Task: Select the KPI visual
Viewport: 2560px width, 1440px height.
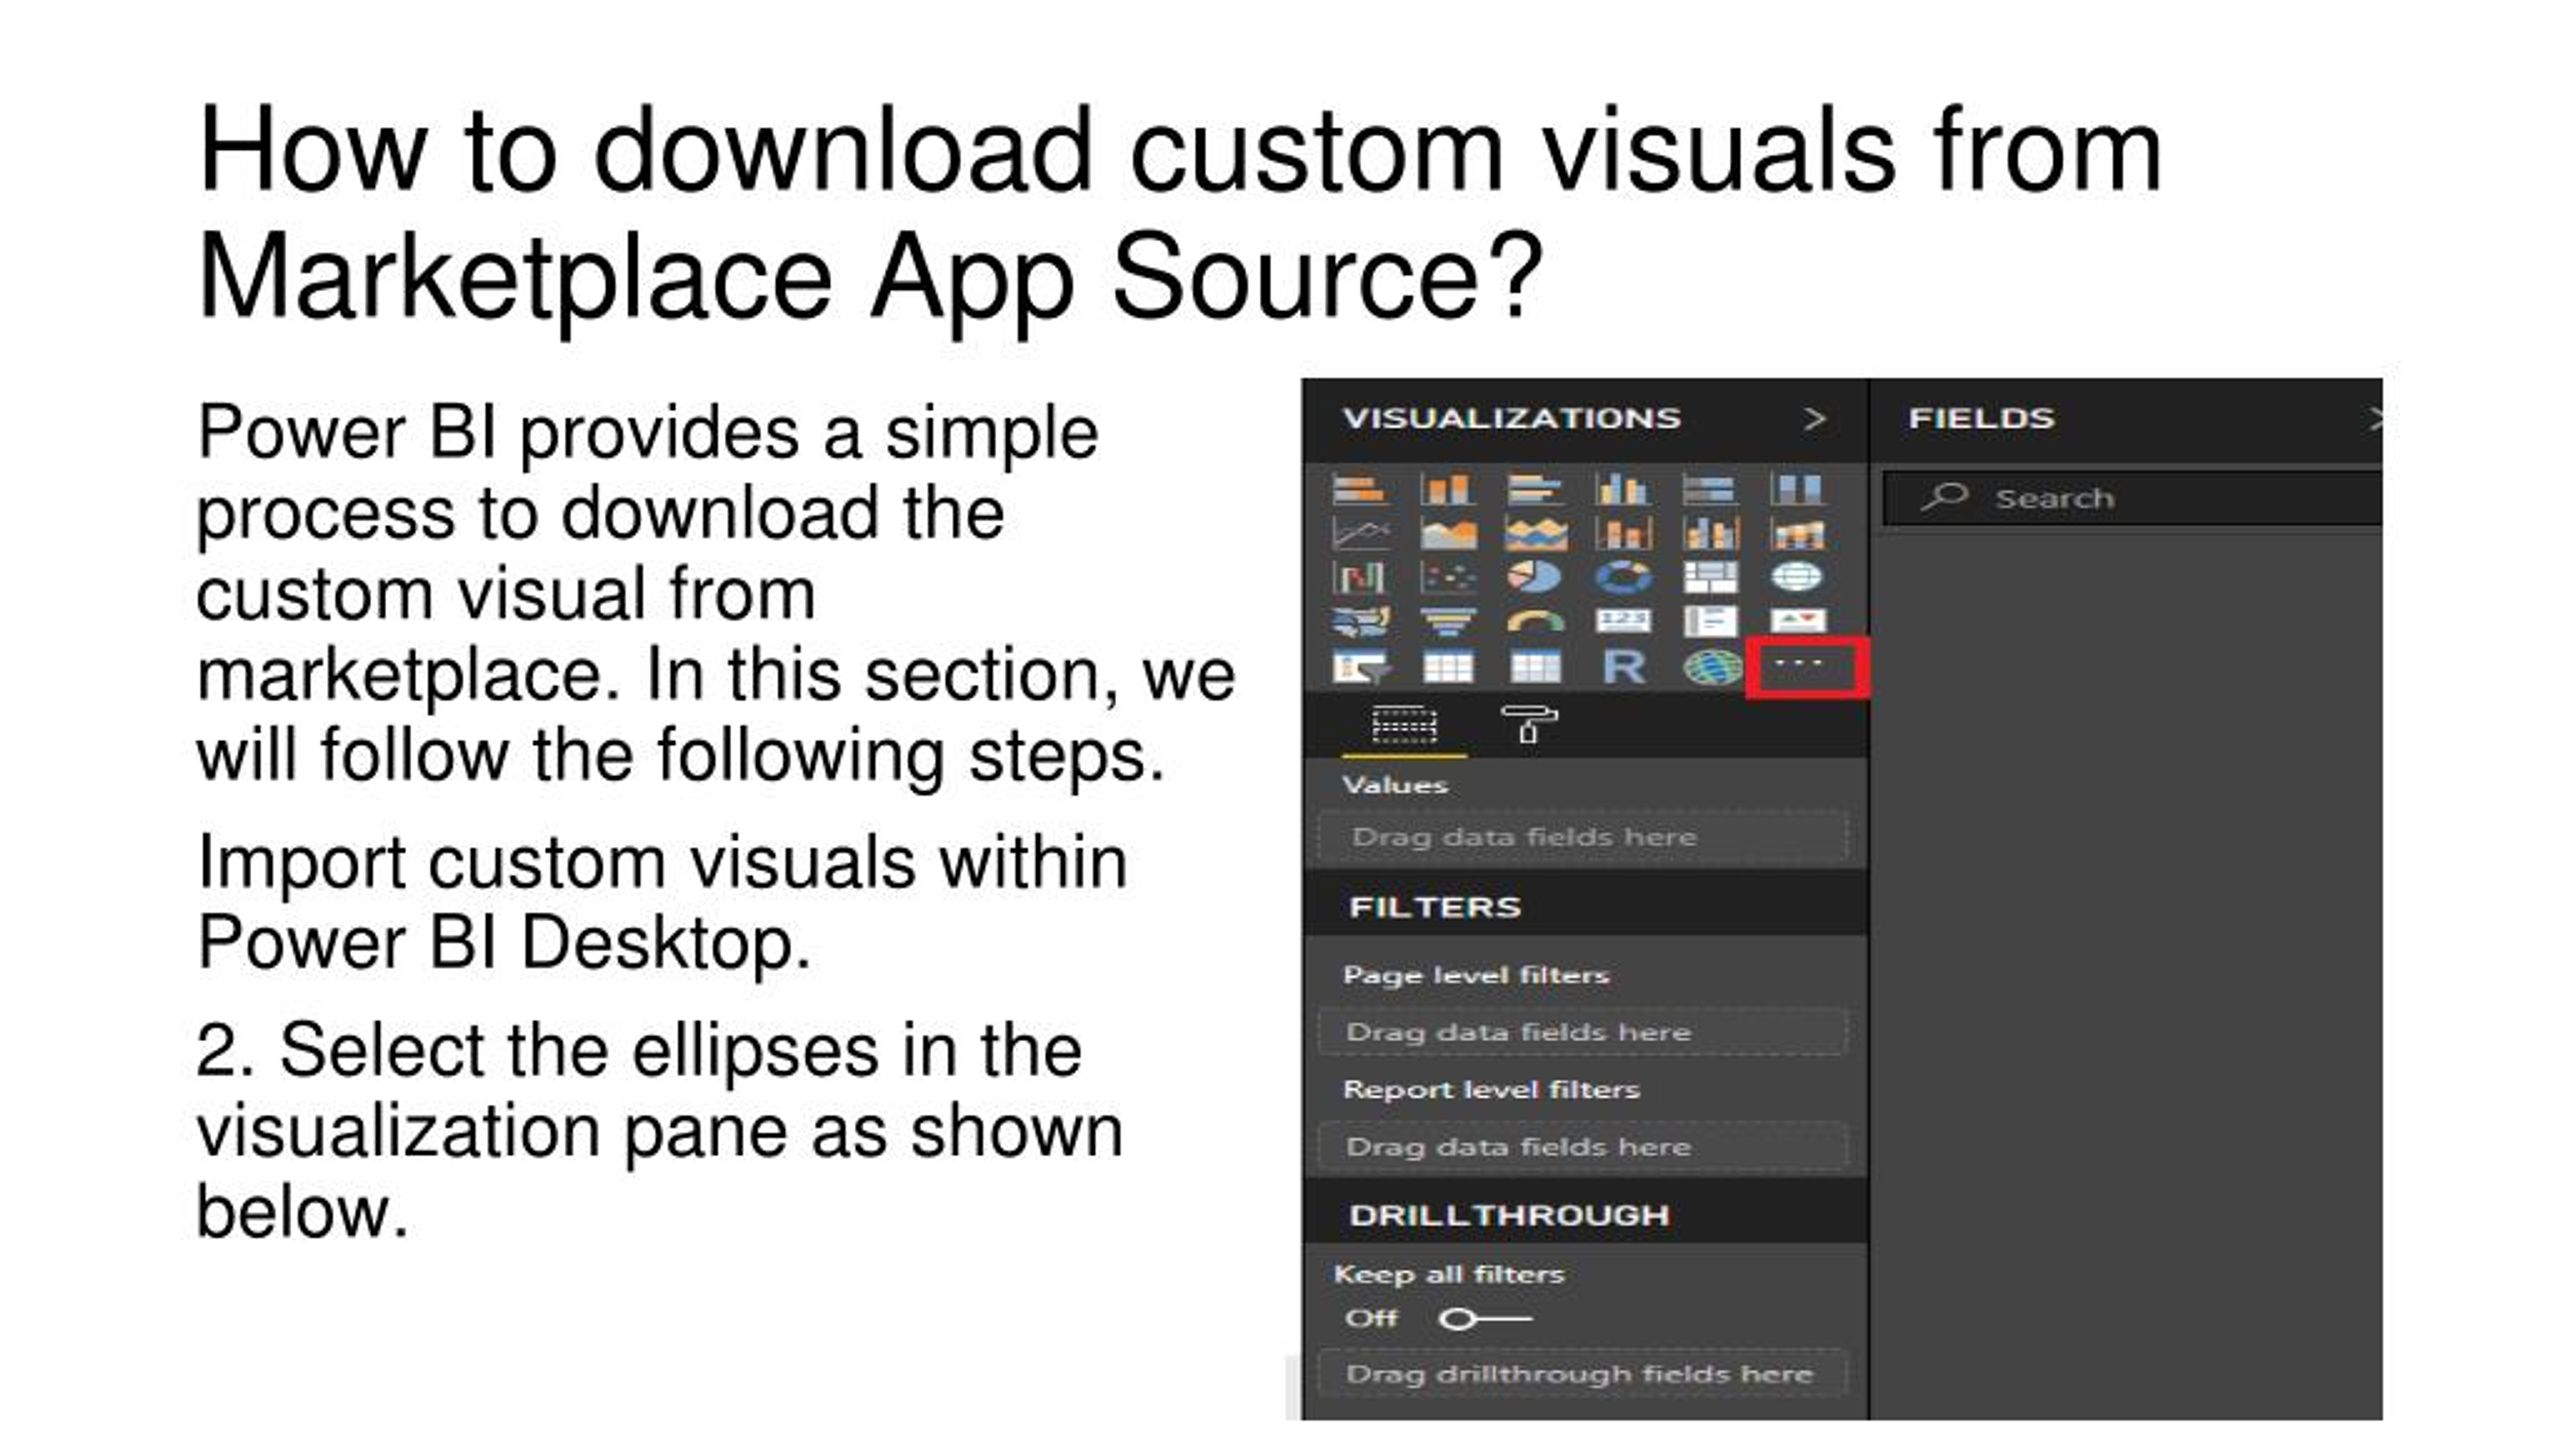Action: coord(1797,621)
